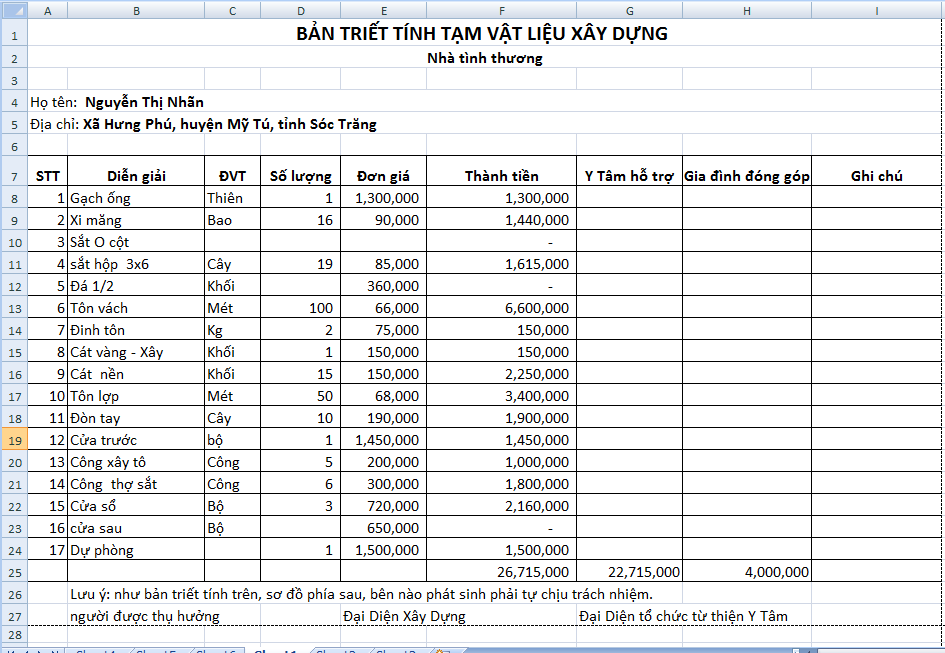This screenshot has width=945, height=653.
Task: Click the 'Tôn vách' cell
Action: coord(136,308)
